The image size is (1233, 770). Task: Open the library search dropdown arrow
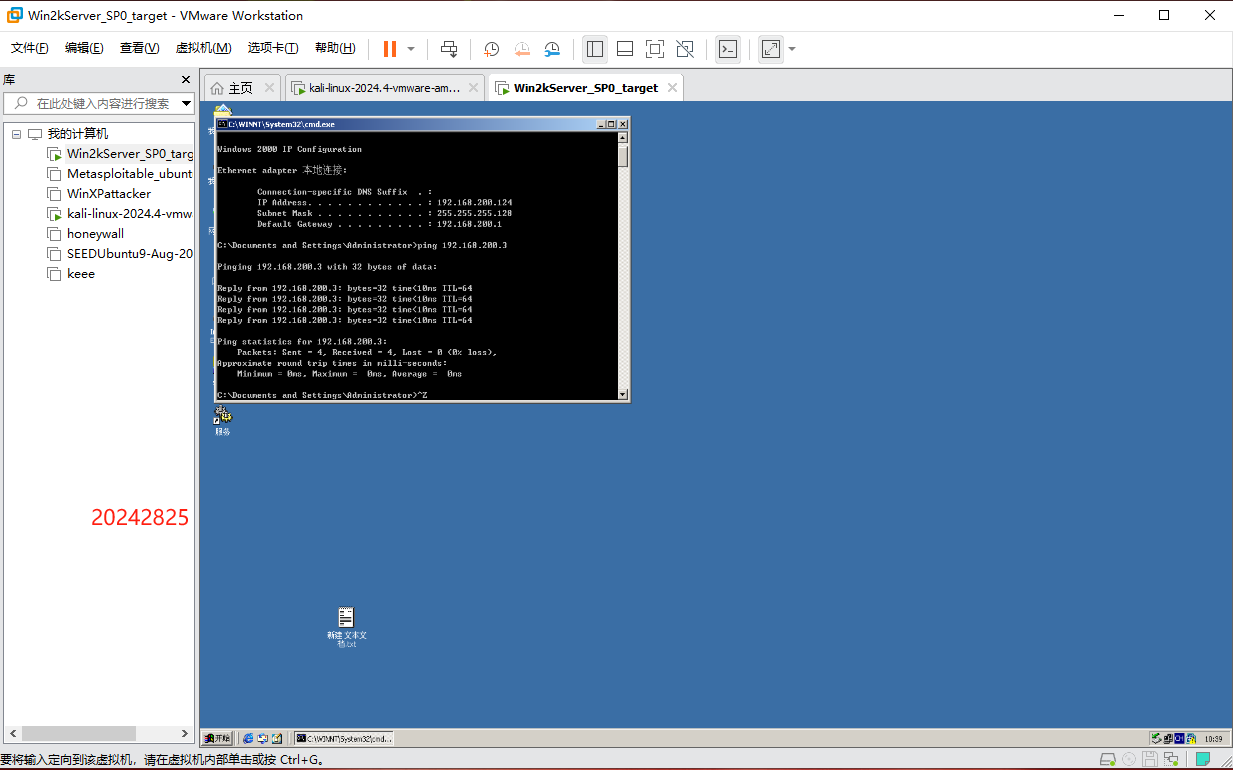click(x=186, y=103)
